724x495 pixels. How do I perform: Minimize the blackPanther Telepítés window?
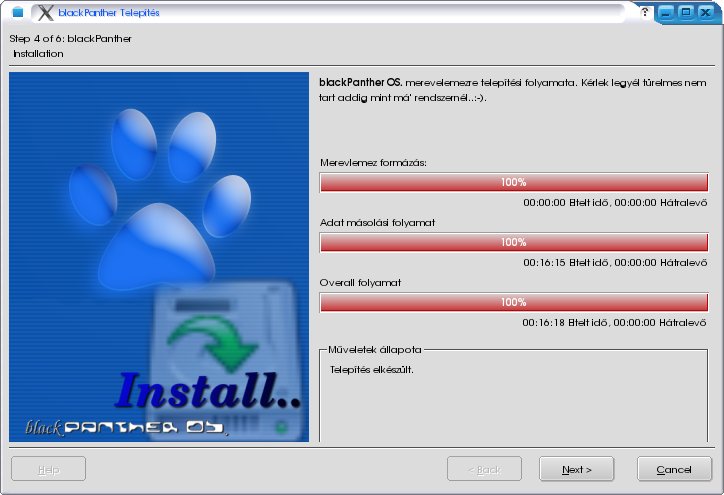pyautogui.click(x=666, y=12)
